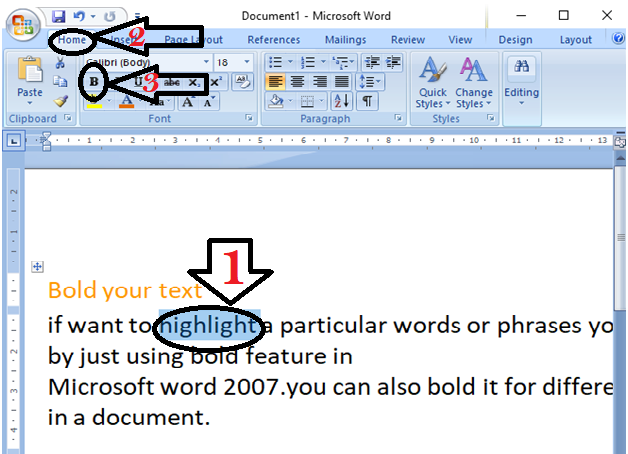Undo the last action
Image resolution: width=628 pixels, height=454 pixels.
79,16
